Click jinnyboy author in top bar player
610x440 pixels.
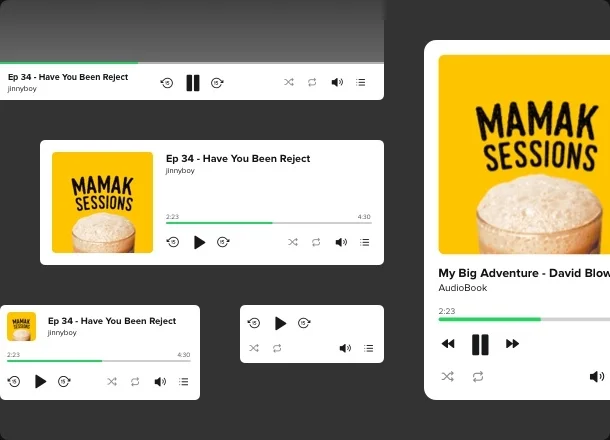click(22, 89)
